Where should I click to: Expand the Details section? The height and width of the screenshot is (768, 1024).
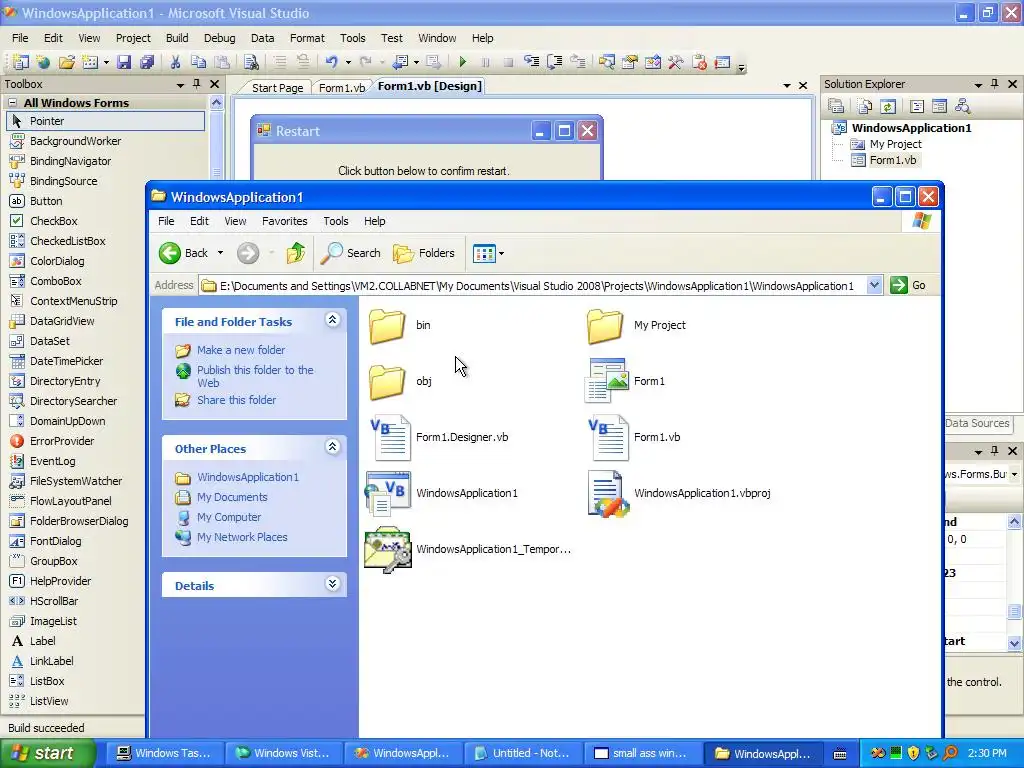(332, 584)
